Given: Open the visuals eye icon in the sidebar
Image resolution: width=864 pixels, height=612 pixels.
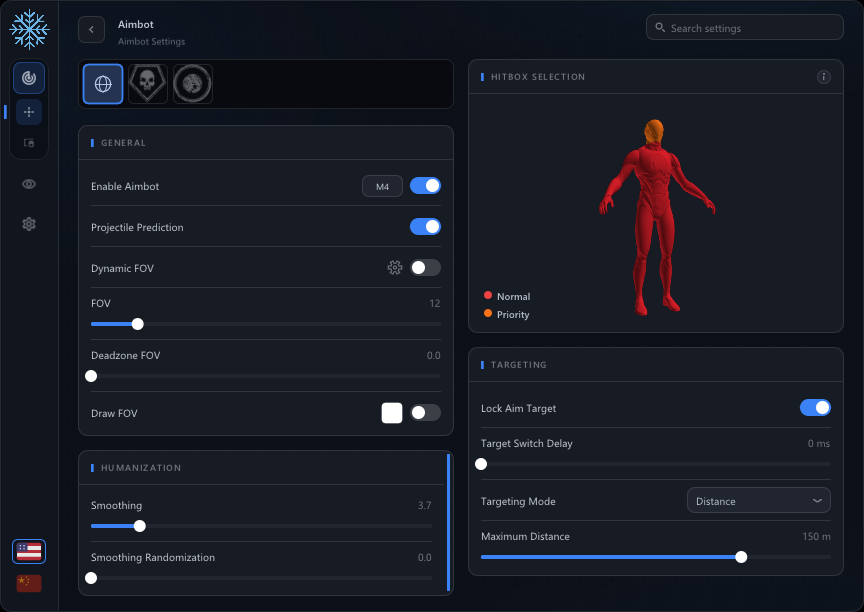Looking at the screenshot, I should pos(29,184).
